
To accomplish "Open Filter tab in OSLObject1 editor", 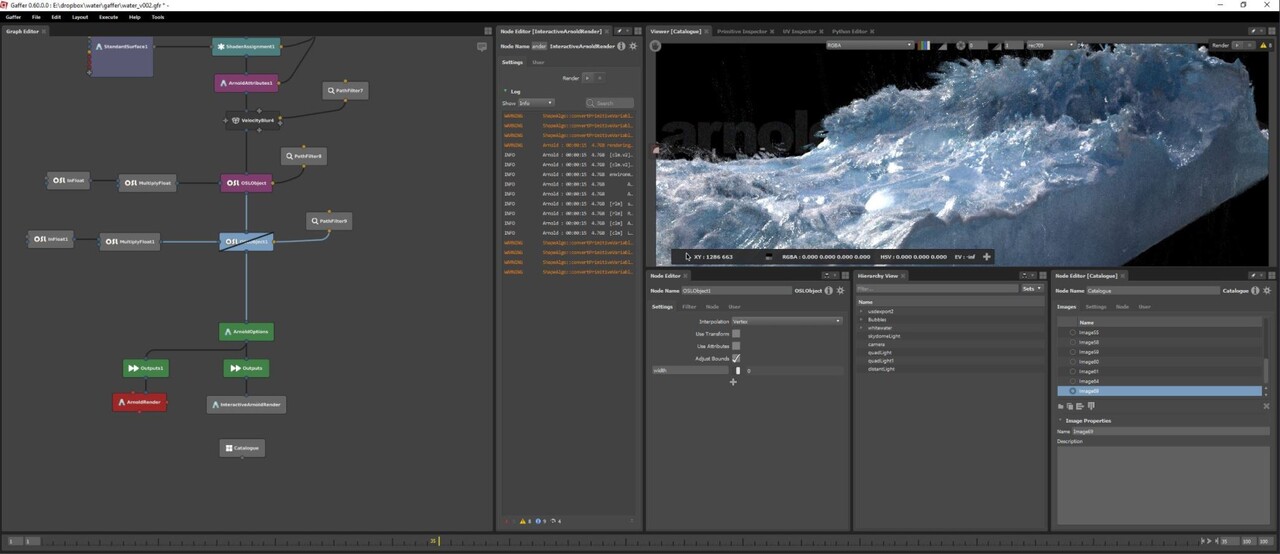I will point(689,307).
